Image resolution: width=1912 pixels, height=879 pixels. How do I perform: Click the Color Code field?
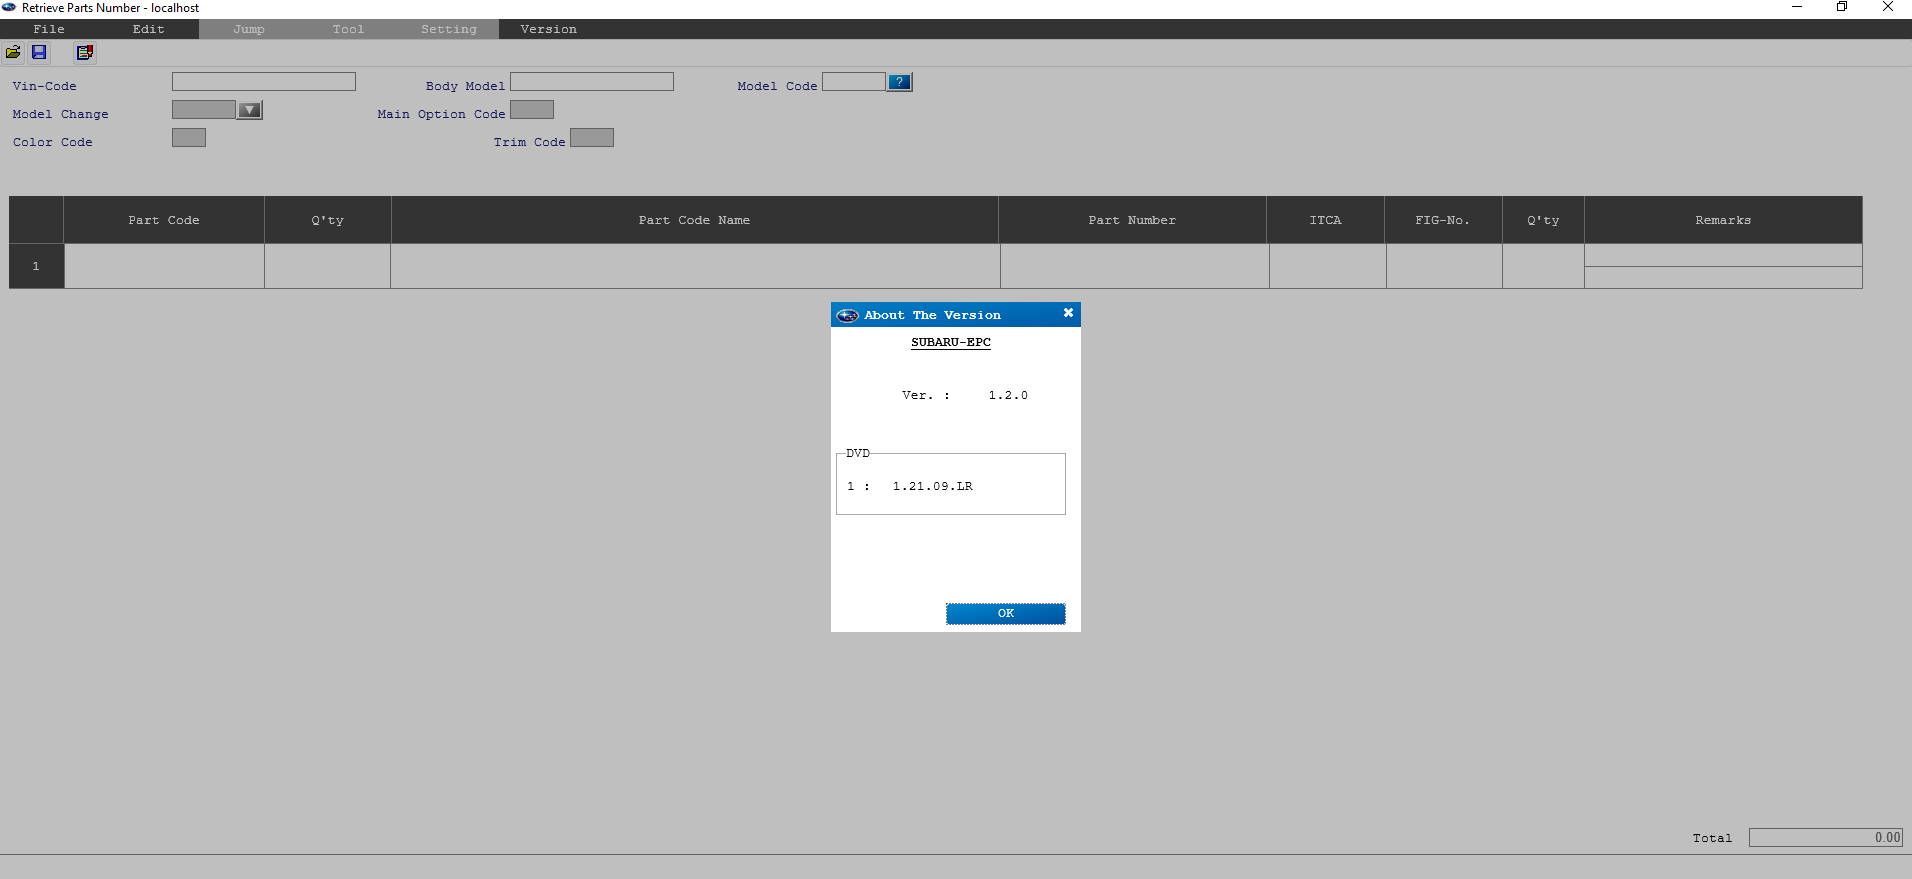tap(189, 138)
